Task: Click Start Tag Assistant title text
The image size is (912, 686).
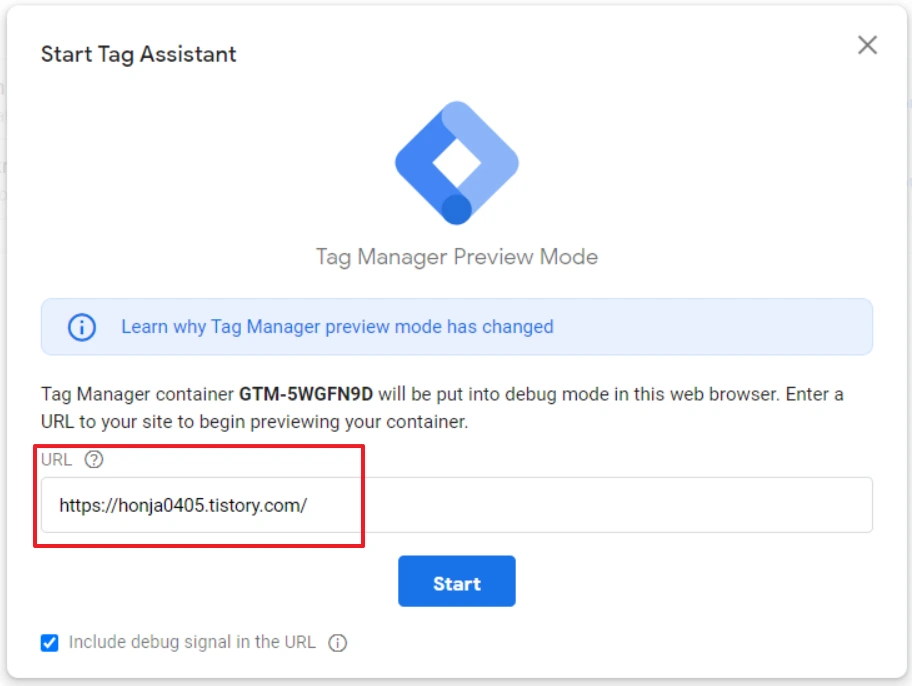Action: 138,54
